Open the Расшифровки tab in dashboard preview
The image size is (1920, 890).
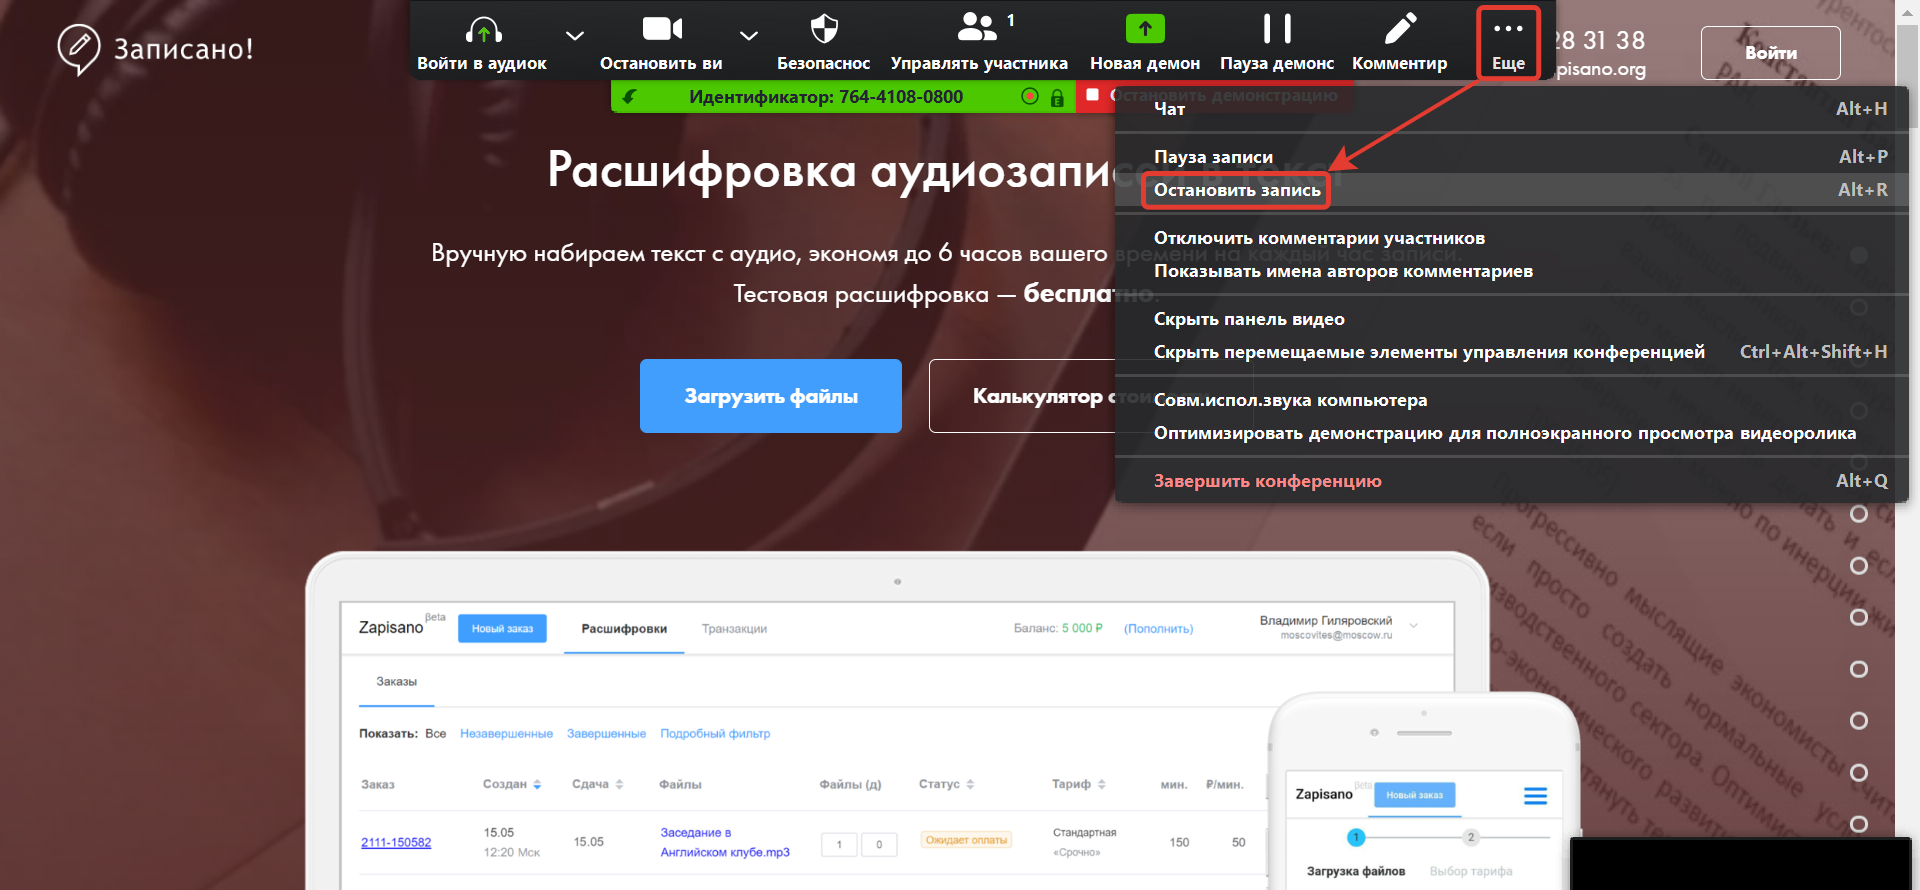point(624,629)
